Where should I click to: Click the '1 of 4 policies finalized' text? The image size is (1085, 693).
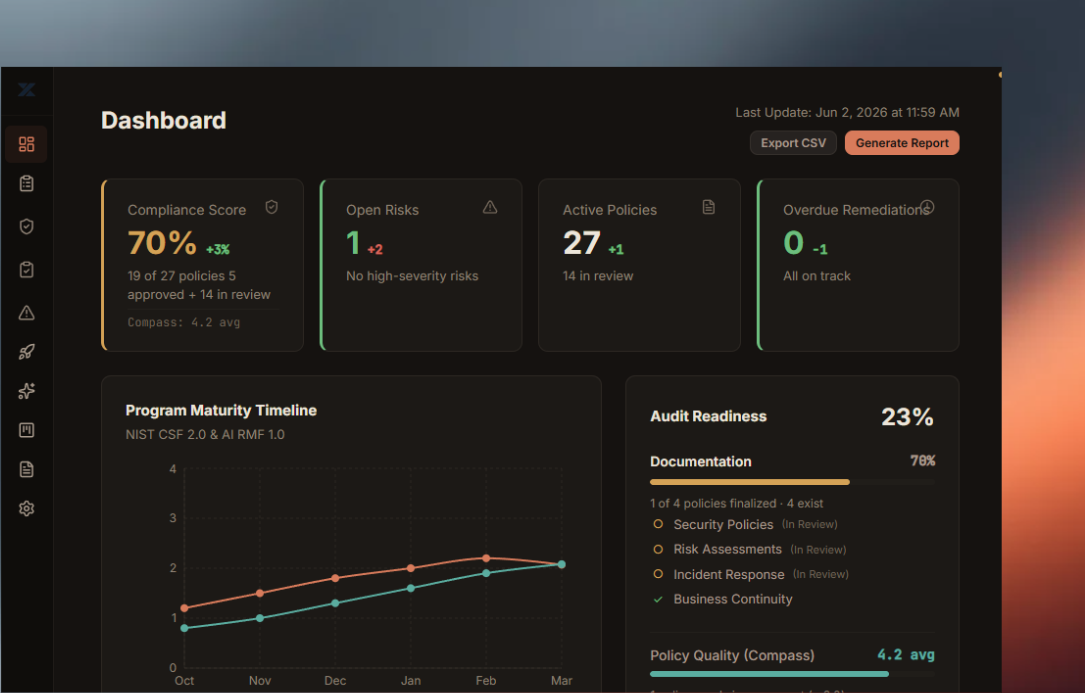pos(713,503)
